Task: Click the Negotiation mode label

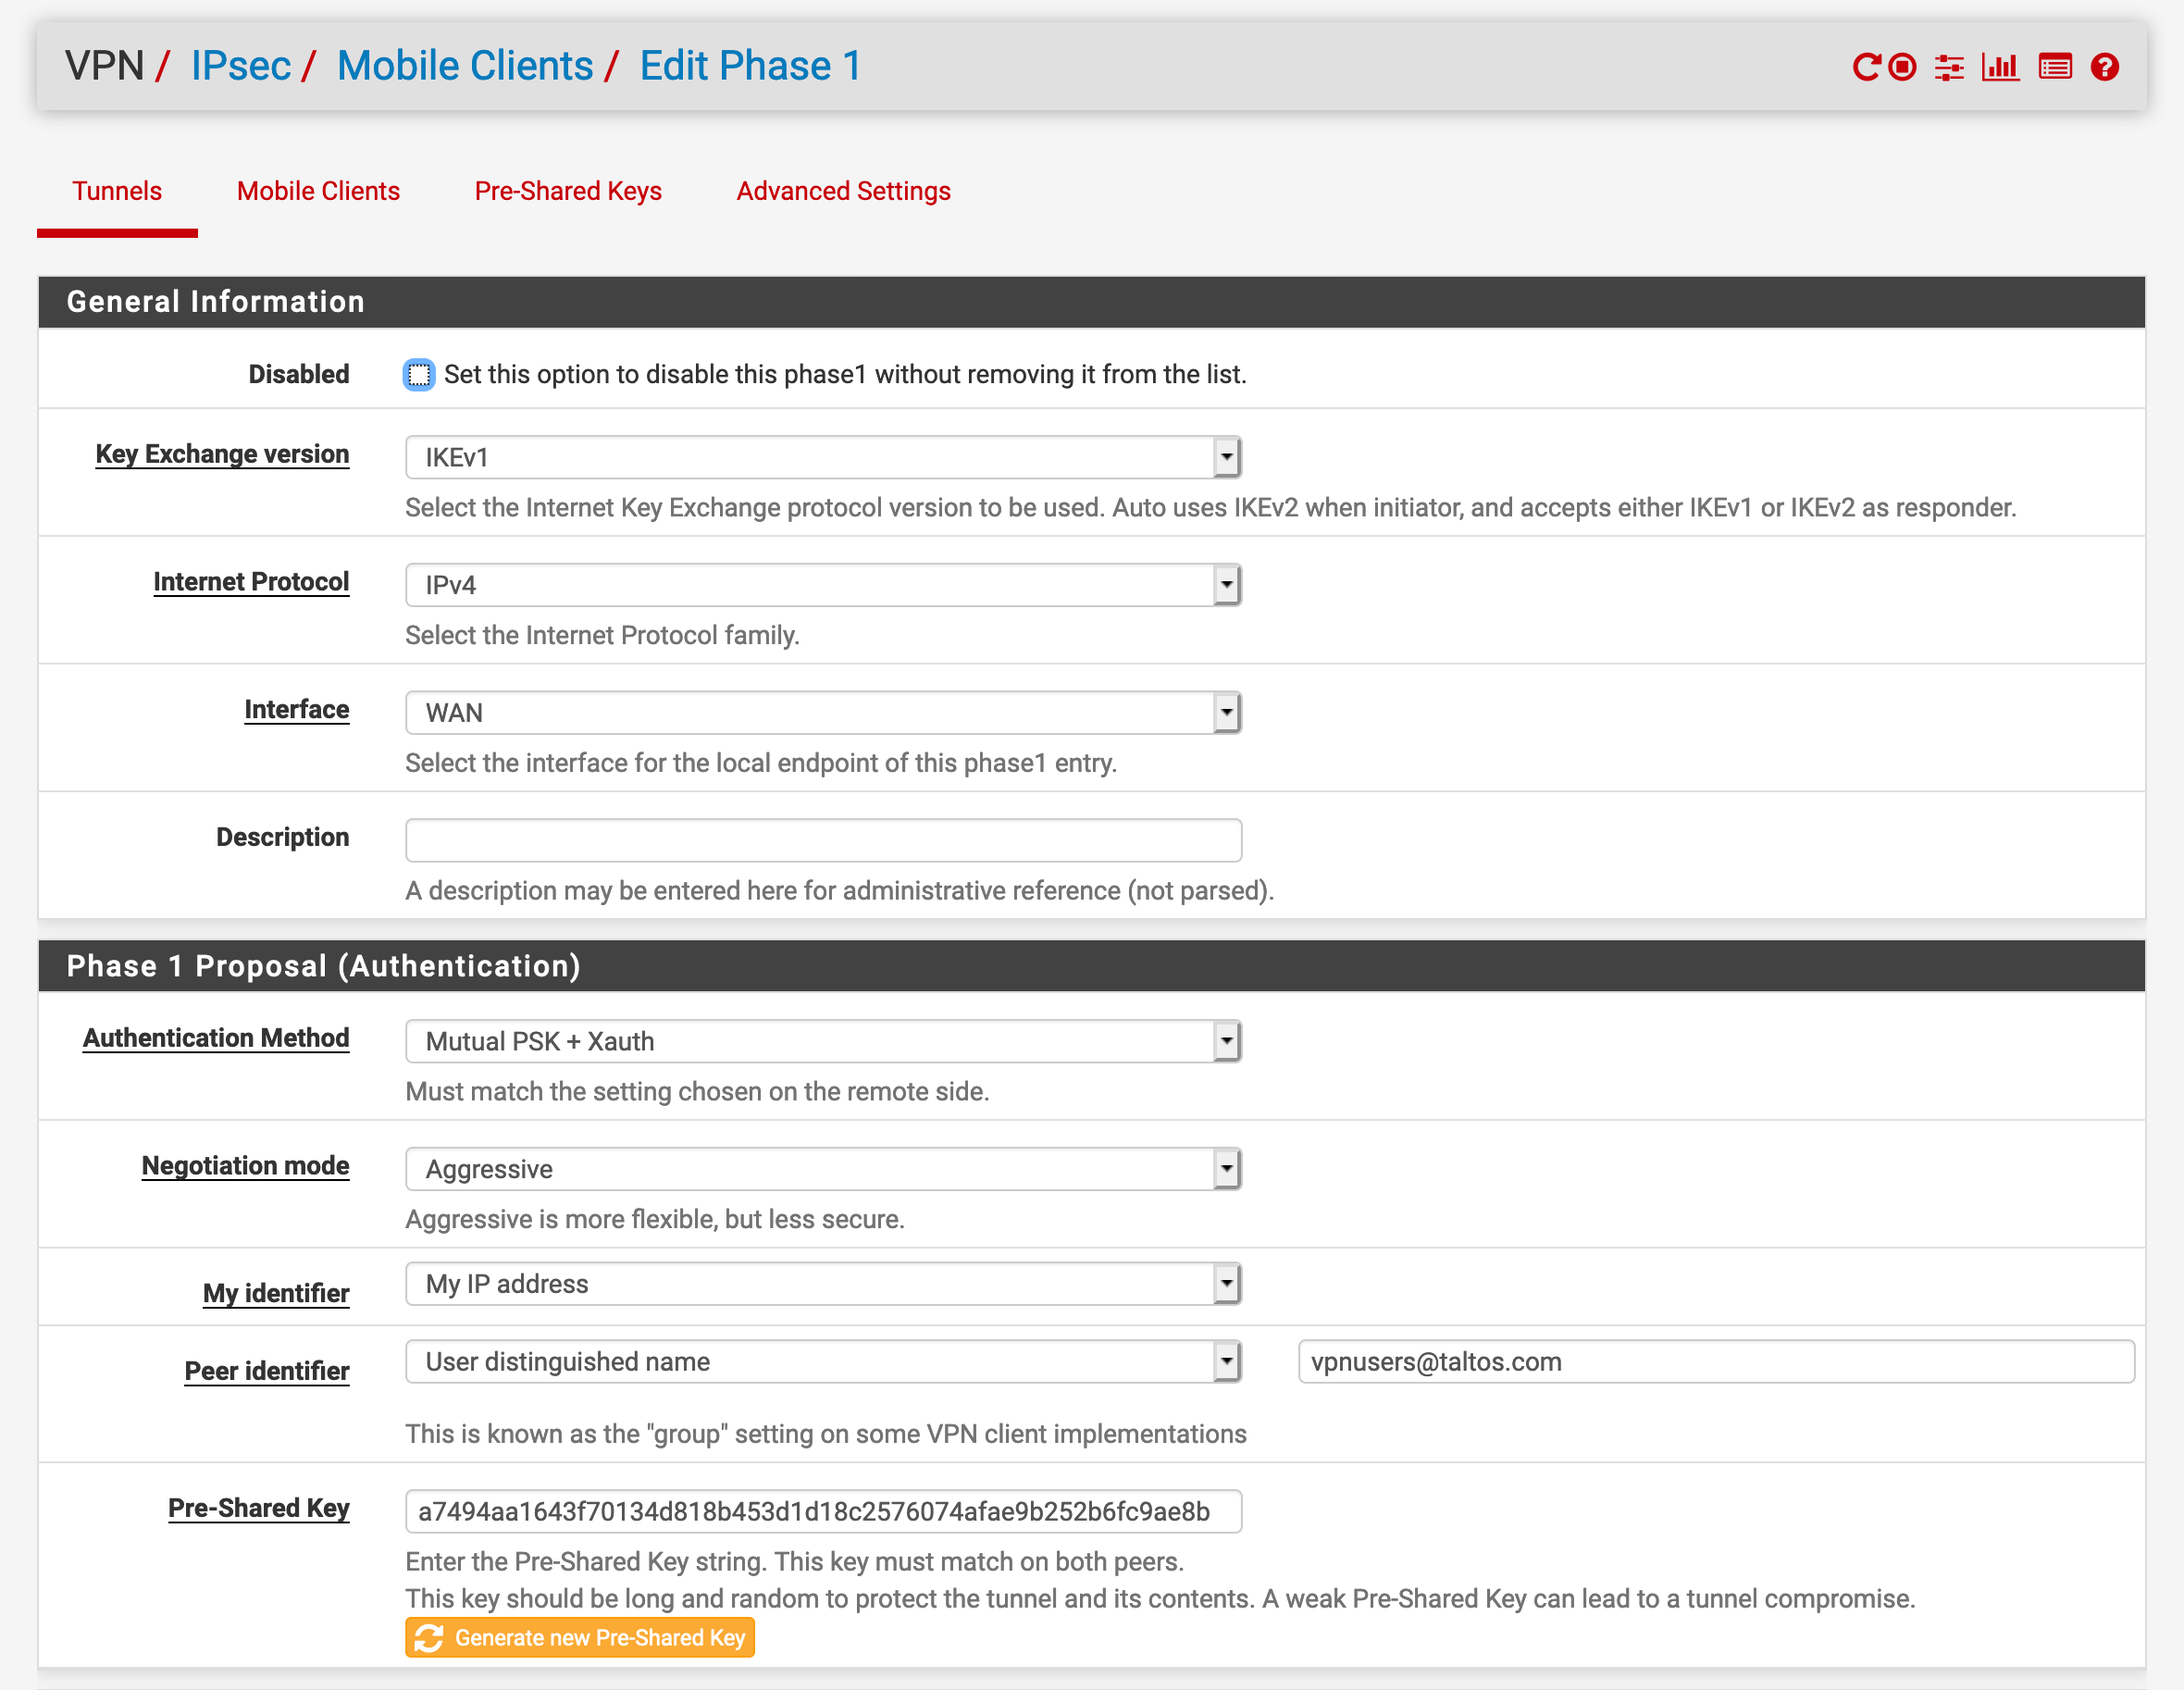Action: click(x=245, y=1166)
